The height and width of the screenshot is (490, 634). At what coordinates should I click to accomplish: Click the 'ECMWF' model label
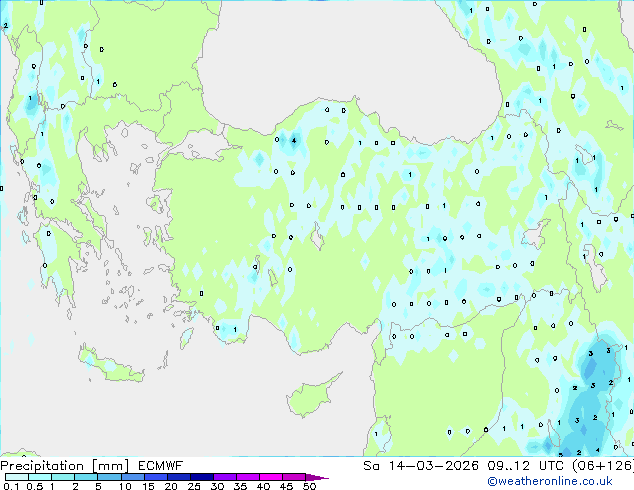coord(160,466)
